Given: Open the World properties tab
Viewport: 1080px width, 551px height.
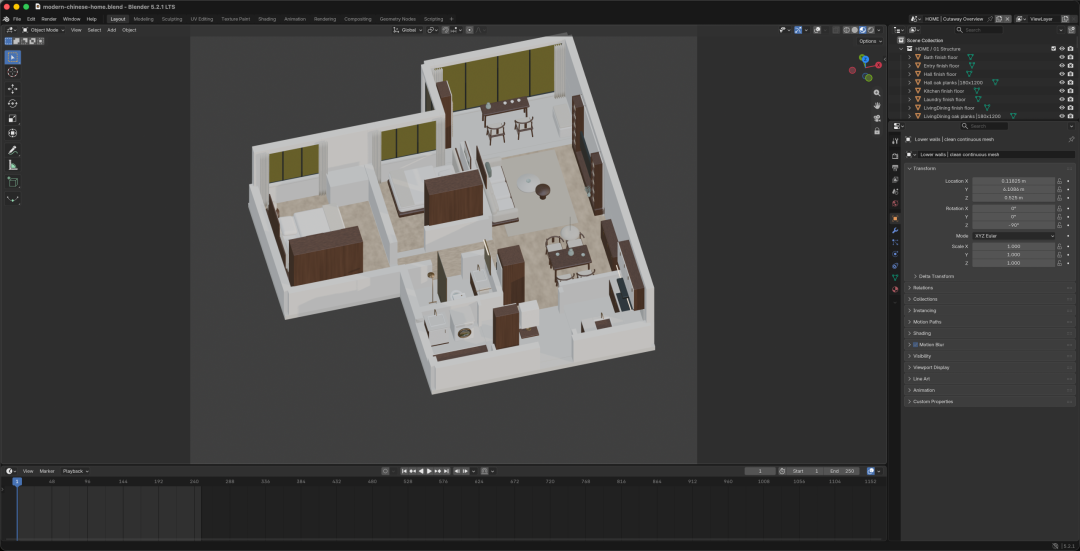Looking at the screenshot, I should click(895, 203).
